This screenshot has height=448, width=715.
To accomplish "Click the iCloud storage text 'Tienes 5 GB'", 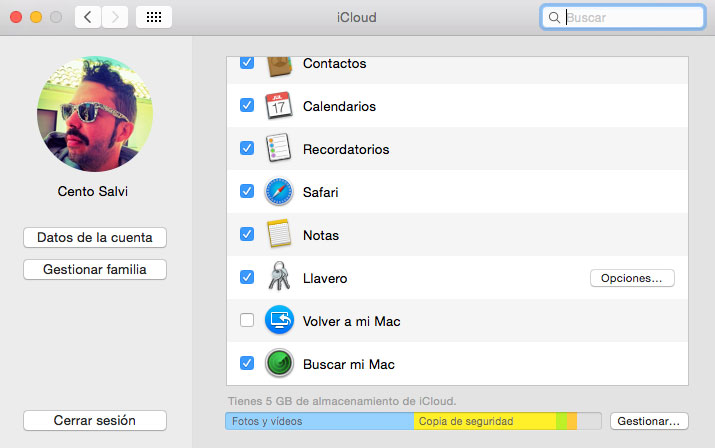I will coord(342,401).
